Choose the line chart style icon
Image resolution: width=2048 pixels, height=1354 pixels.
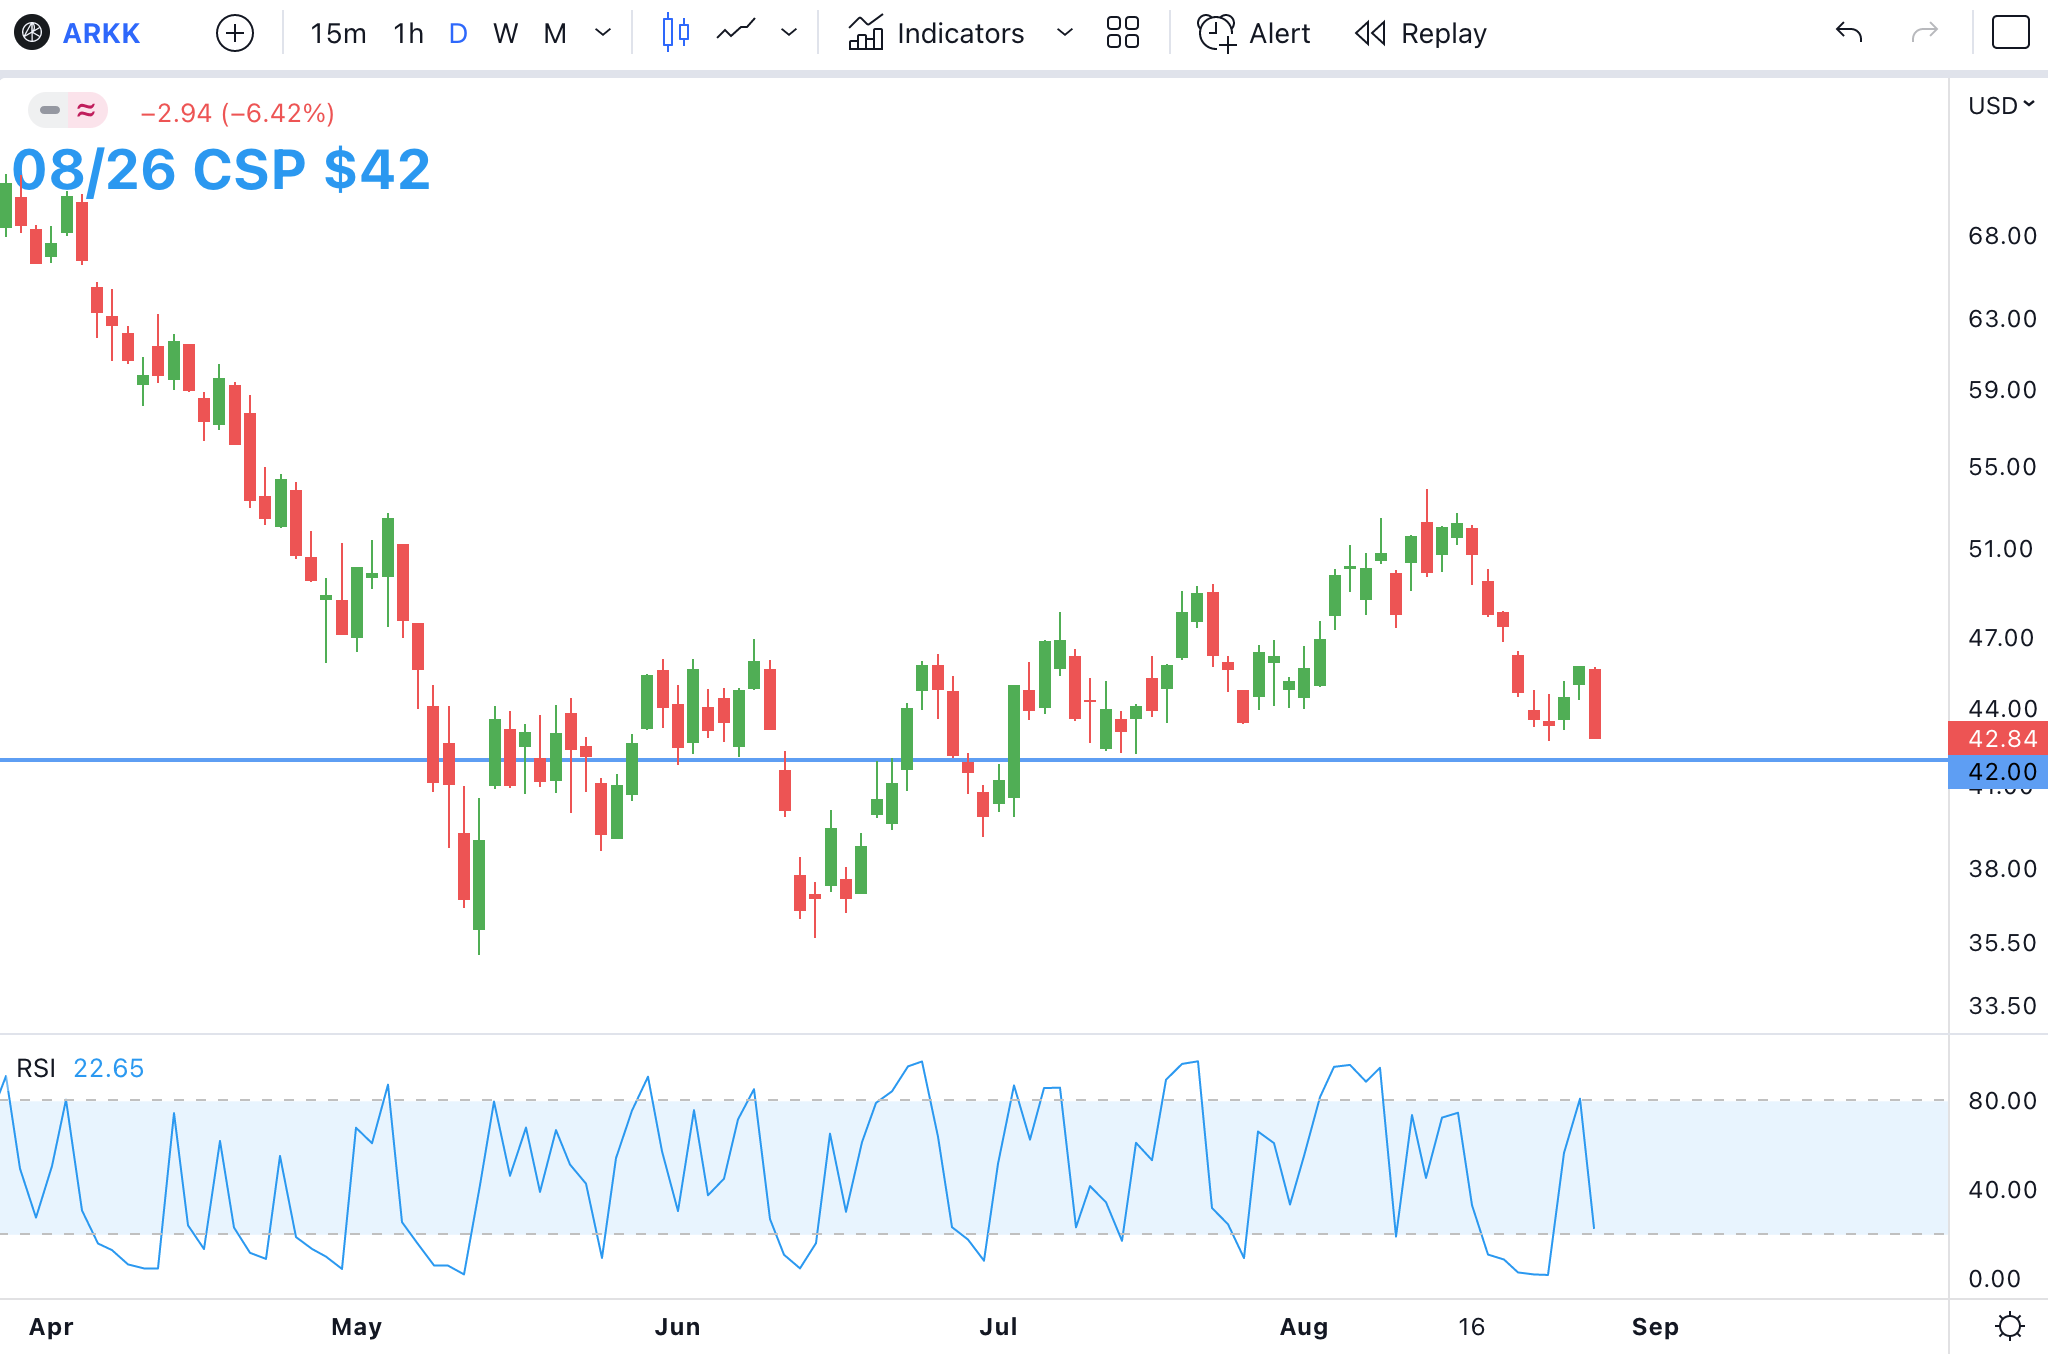click(x=736, y=33)
